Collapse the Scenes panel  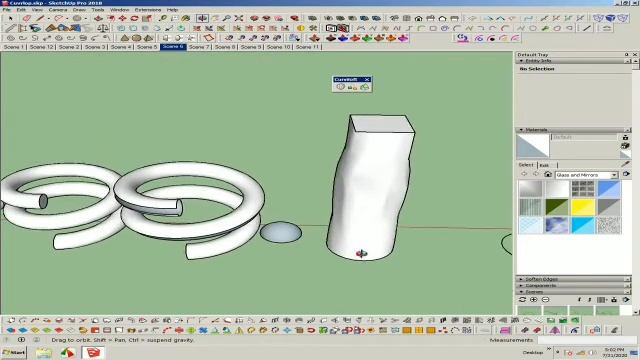click(x=521, y=292)
